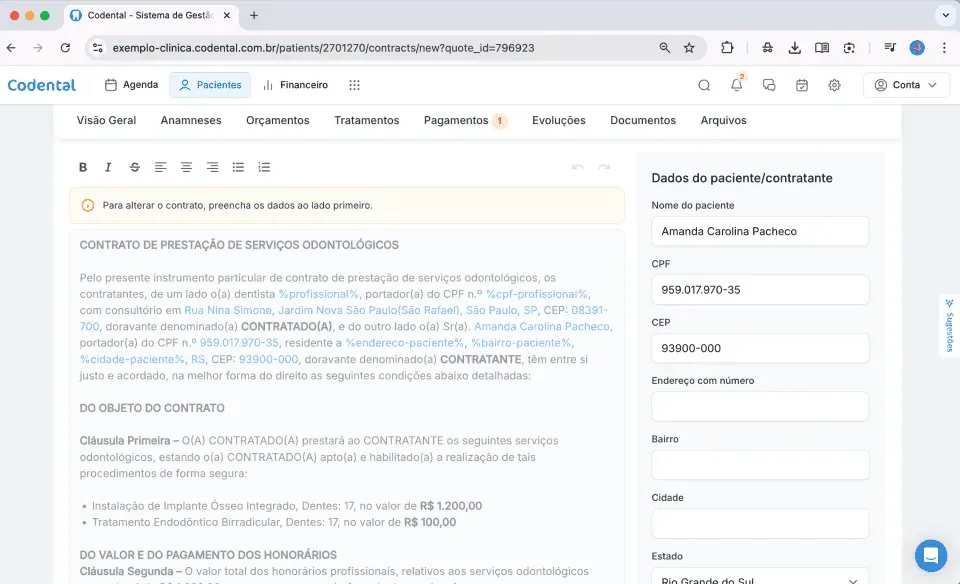The height and width of the screenshot is (584, 960).
Task: Open the apps grid menu
Action: 354,85
